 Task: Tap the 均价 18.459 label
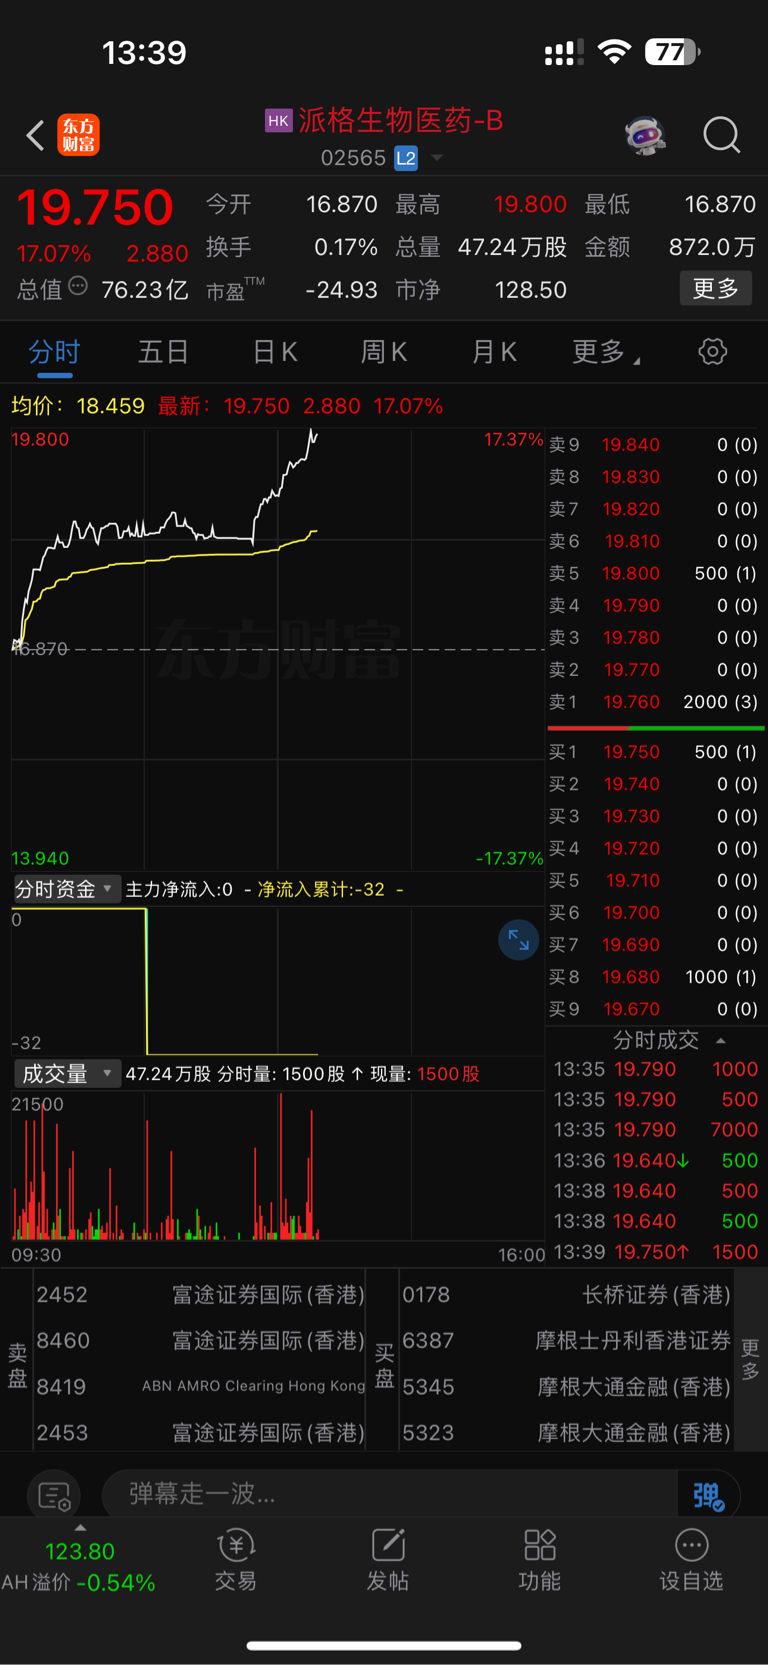coord(78,406)
